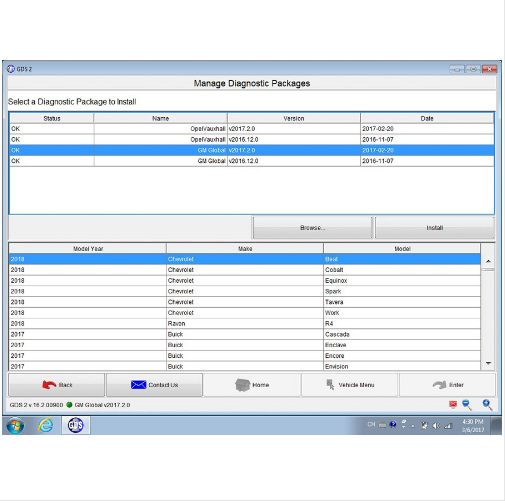Click GM Global v2017.2.0 status bar text
Screen dimensions: 505x503
click(x=102, y=405)
